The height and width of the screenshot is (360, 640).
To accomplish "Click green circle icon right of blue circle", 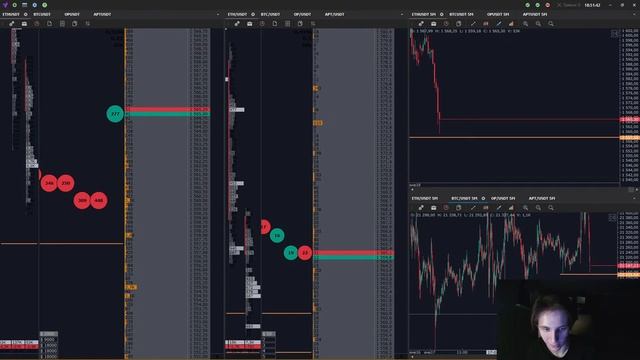I will pos(44,5).
